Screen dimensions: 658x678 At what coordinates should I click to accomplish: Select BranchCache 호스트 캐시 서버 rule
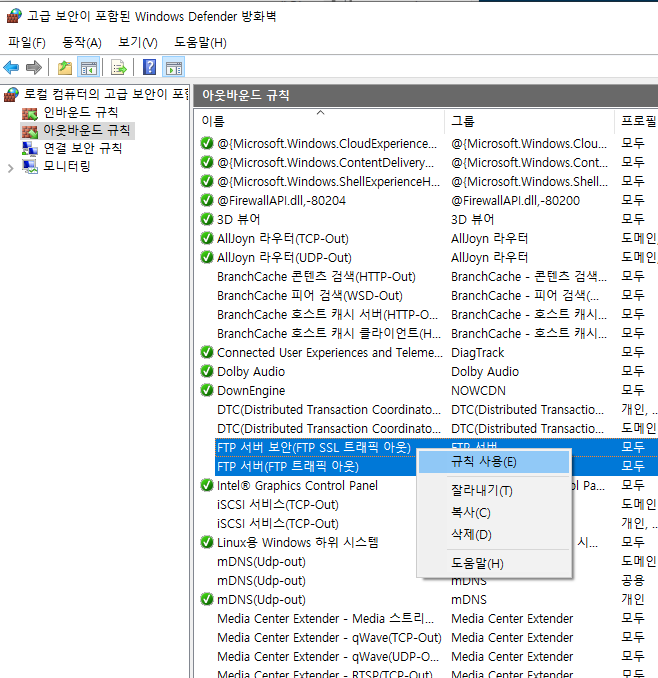[x=328, y=314]
